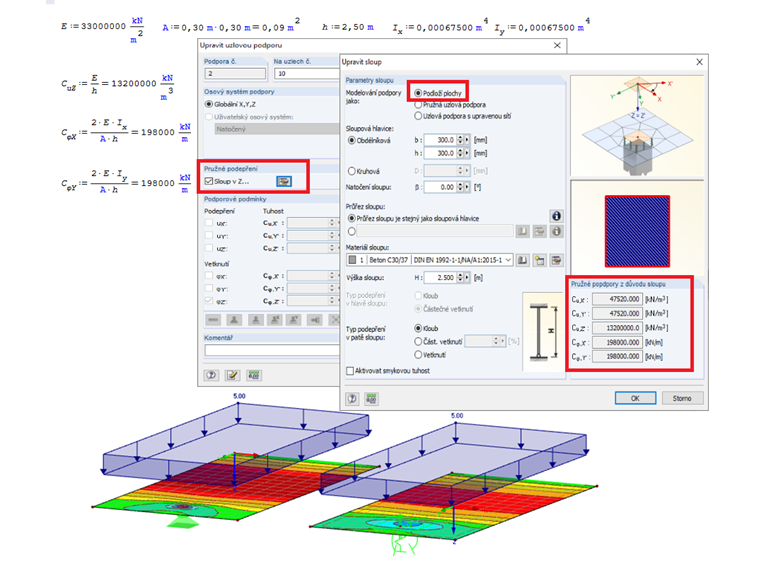Enable Aktivovat smykovou tuhost checkbox
760x570 pixels.
350,371
